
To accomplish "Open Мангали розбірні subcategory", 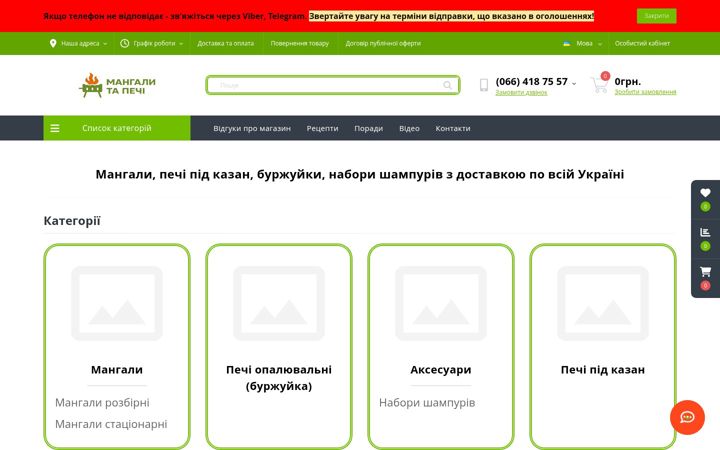I will pyautogui.click(x=102, y=403).
